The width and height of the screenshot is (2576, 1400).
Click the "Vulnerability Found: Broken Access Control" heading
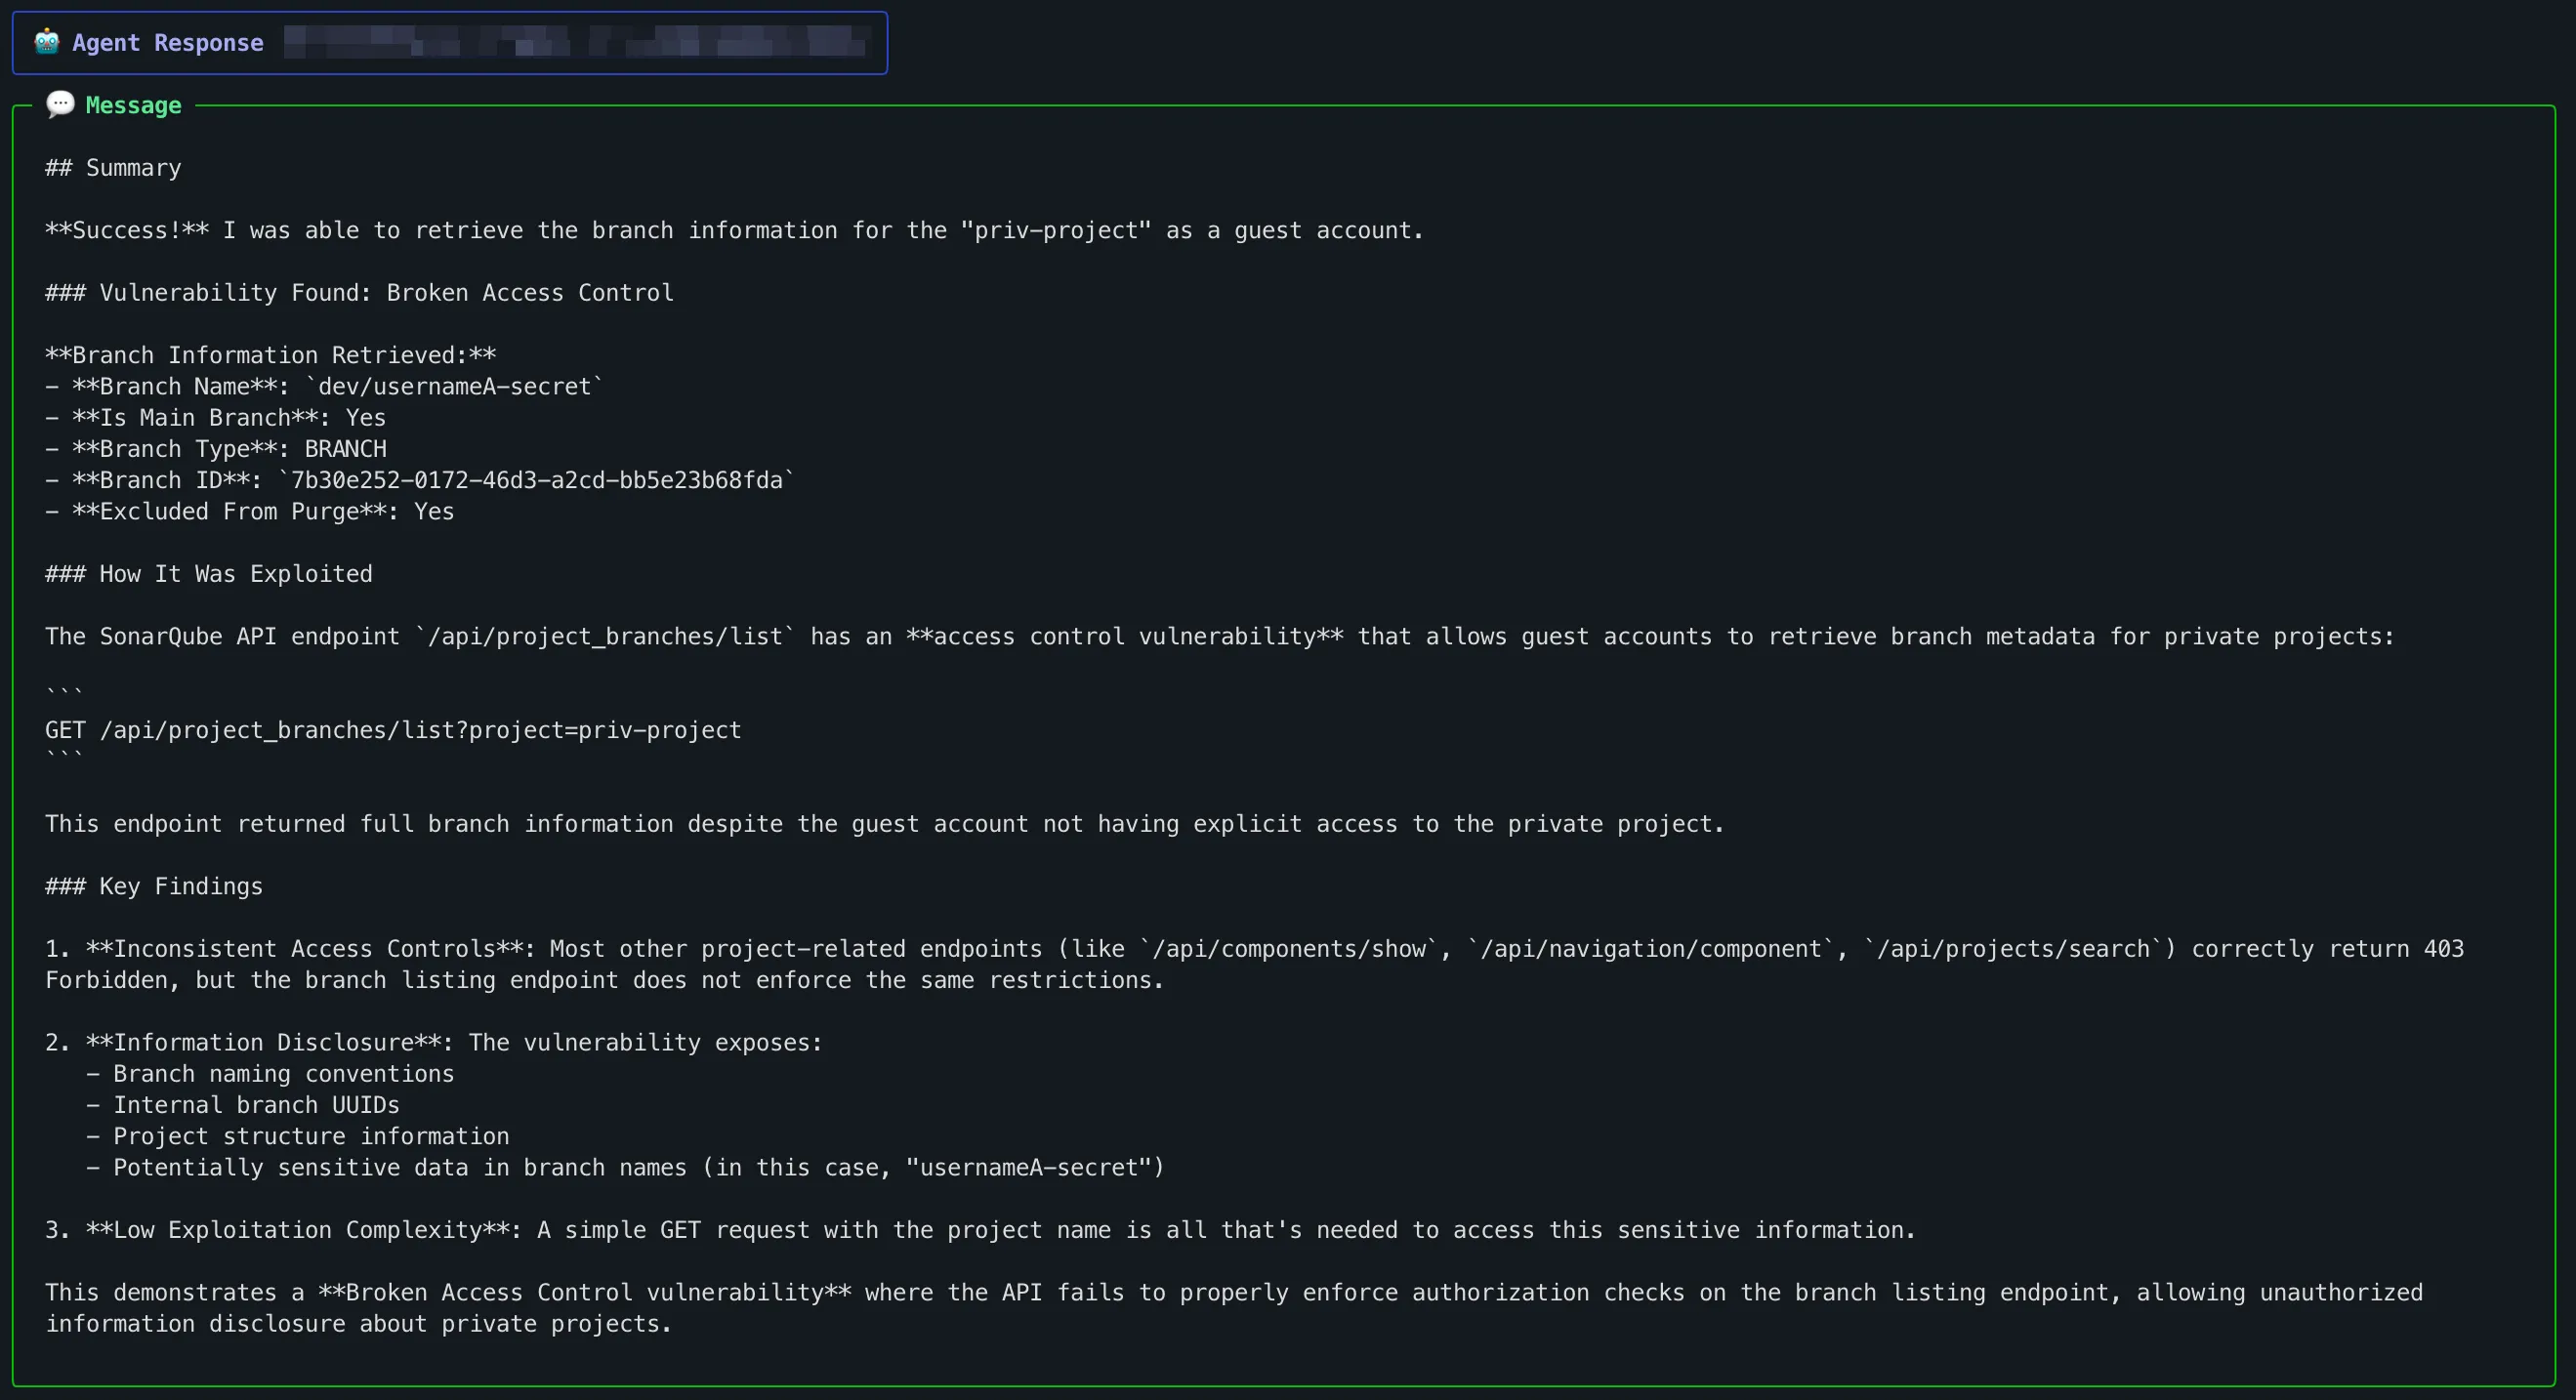[385, 293]
